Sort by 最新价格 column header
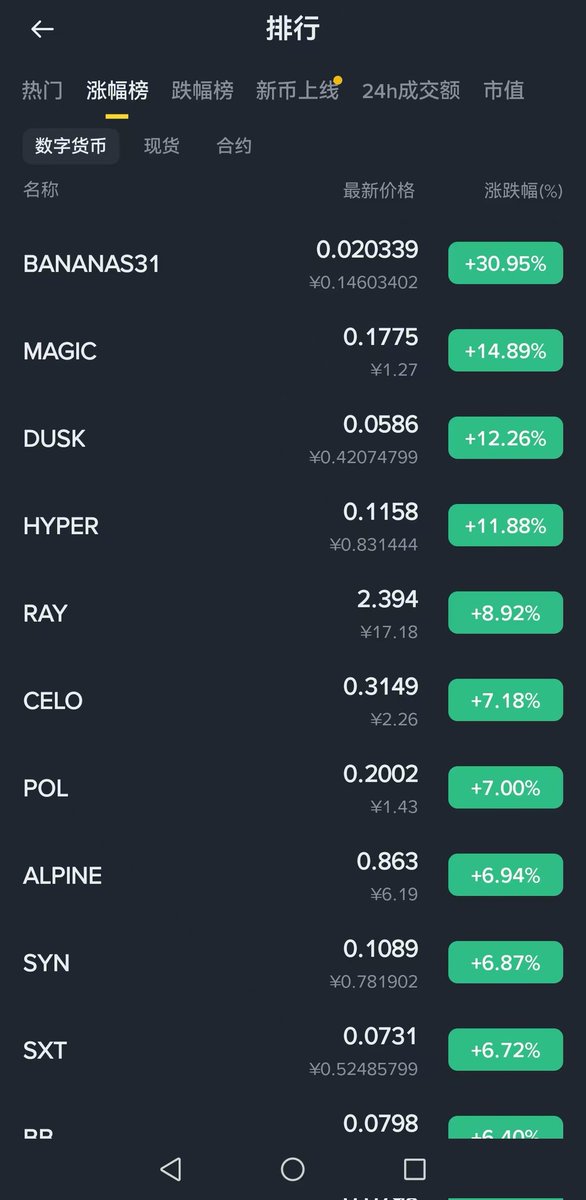Viewport: 586px width, 1200px height. click(x=379, y=190)
